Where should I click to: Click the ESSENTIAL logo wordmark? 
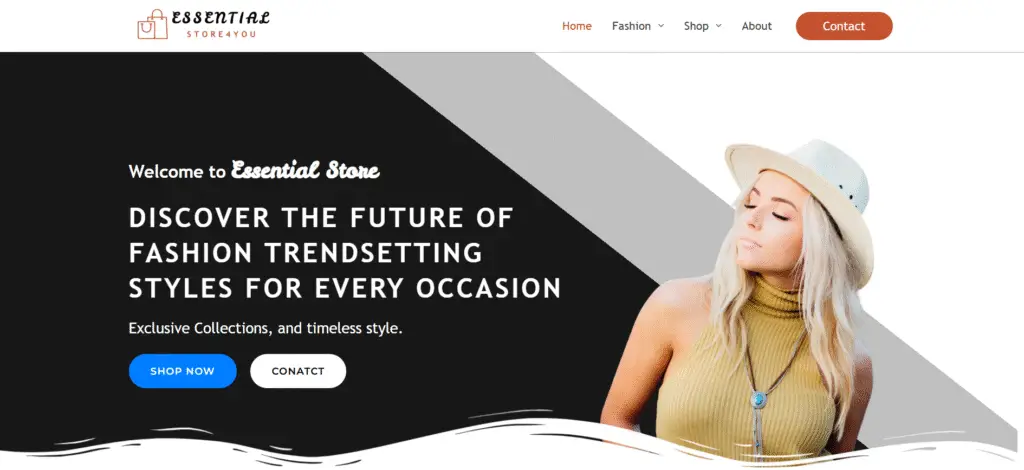pyautogui.click(x=221, y=18)
